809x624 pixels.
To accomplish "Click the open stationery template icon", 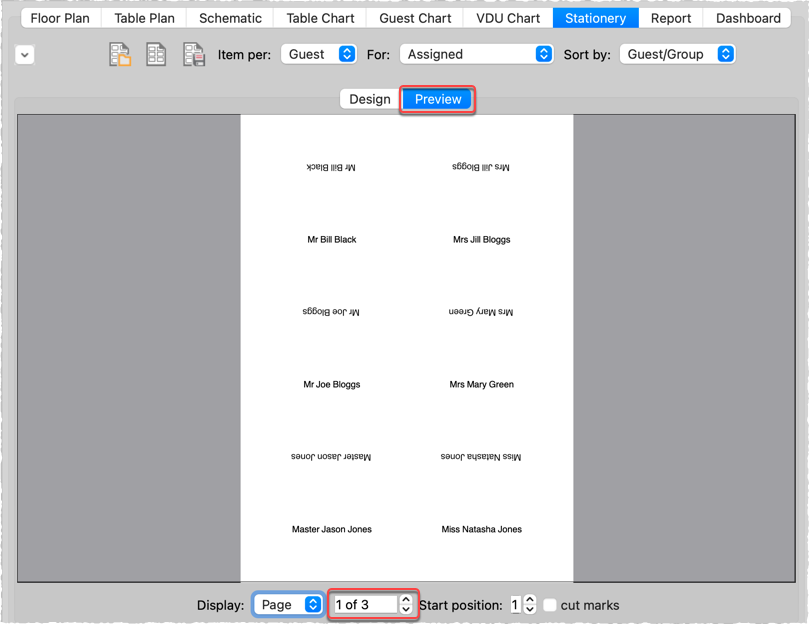I will (x=120, y=54).
